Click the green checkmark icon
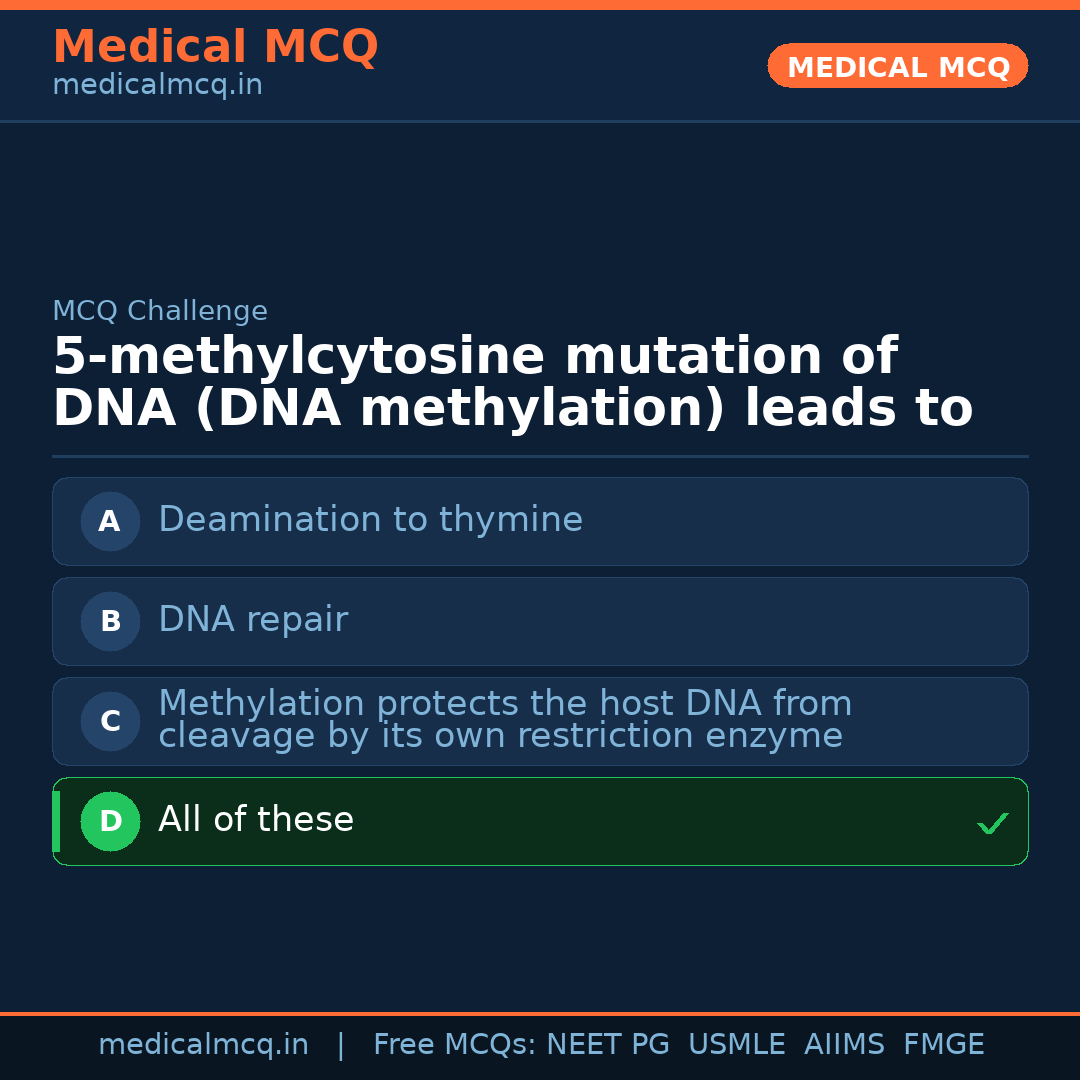Screen dimensions: 1080x1080 pyautogui.click(x=992, y=823)
